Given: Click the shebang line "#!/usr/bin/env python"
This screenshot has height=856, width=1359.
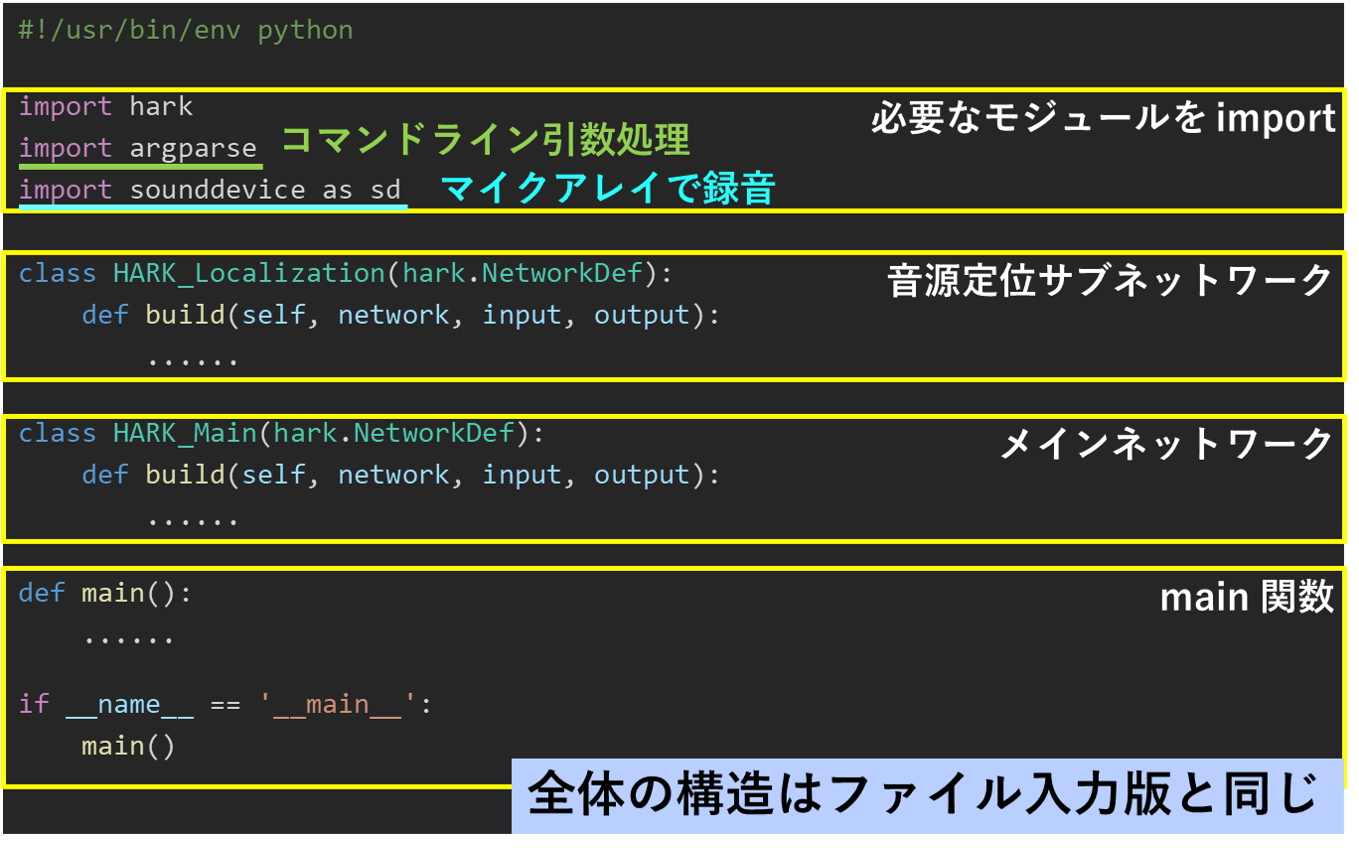Looking at the screenshot, I should [x=185, y=30].
